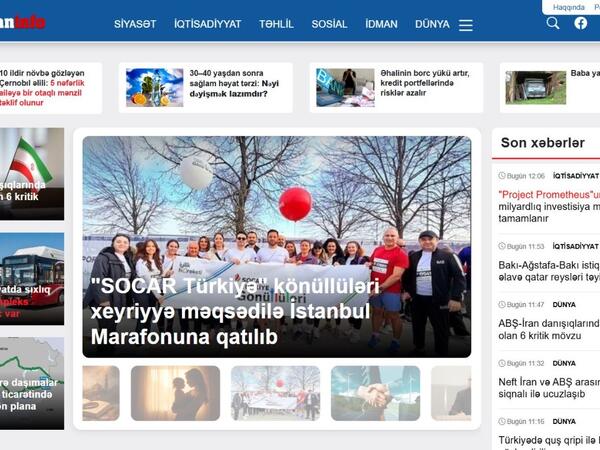Open the healthy lifestyle article thumbnail
Viewport: 600px width, 450px height.
click(x=155, y=87)
